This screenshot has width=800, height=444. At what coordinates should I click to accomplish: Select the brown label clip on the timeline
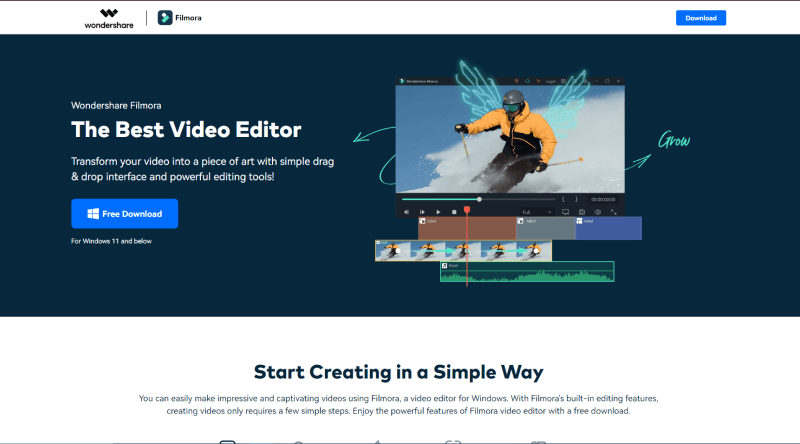(467, 228)
